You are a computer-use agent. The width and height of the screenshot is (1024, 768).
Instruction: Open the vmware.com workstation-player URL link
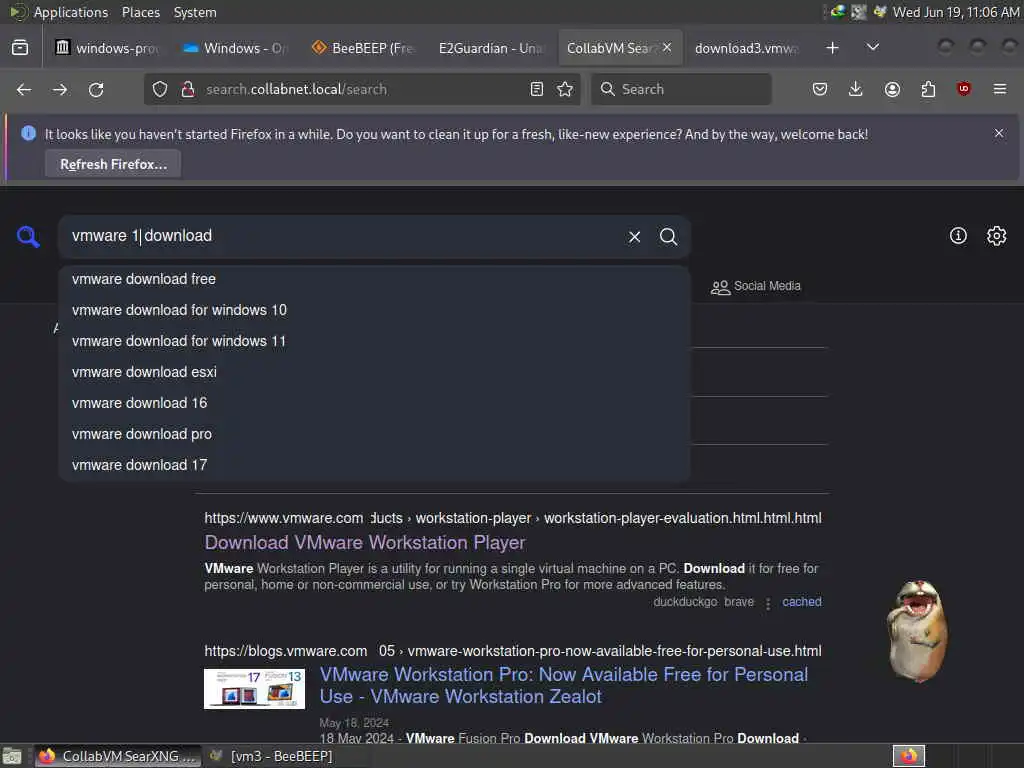coord(513,519)
